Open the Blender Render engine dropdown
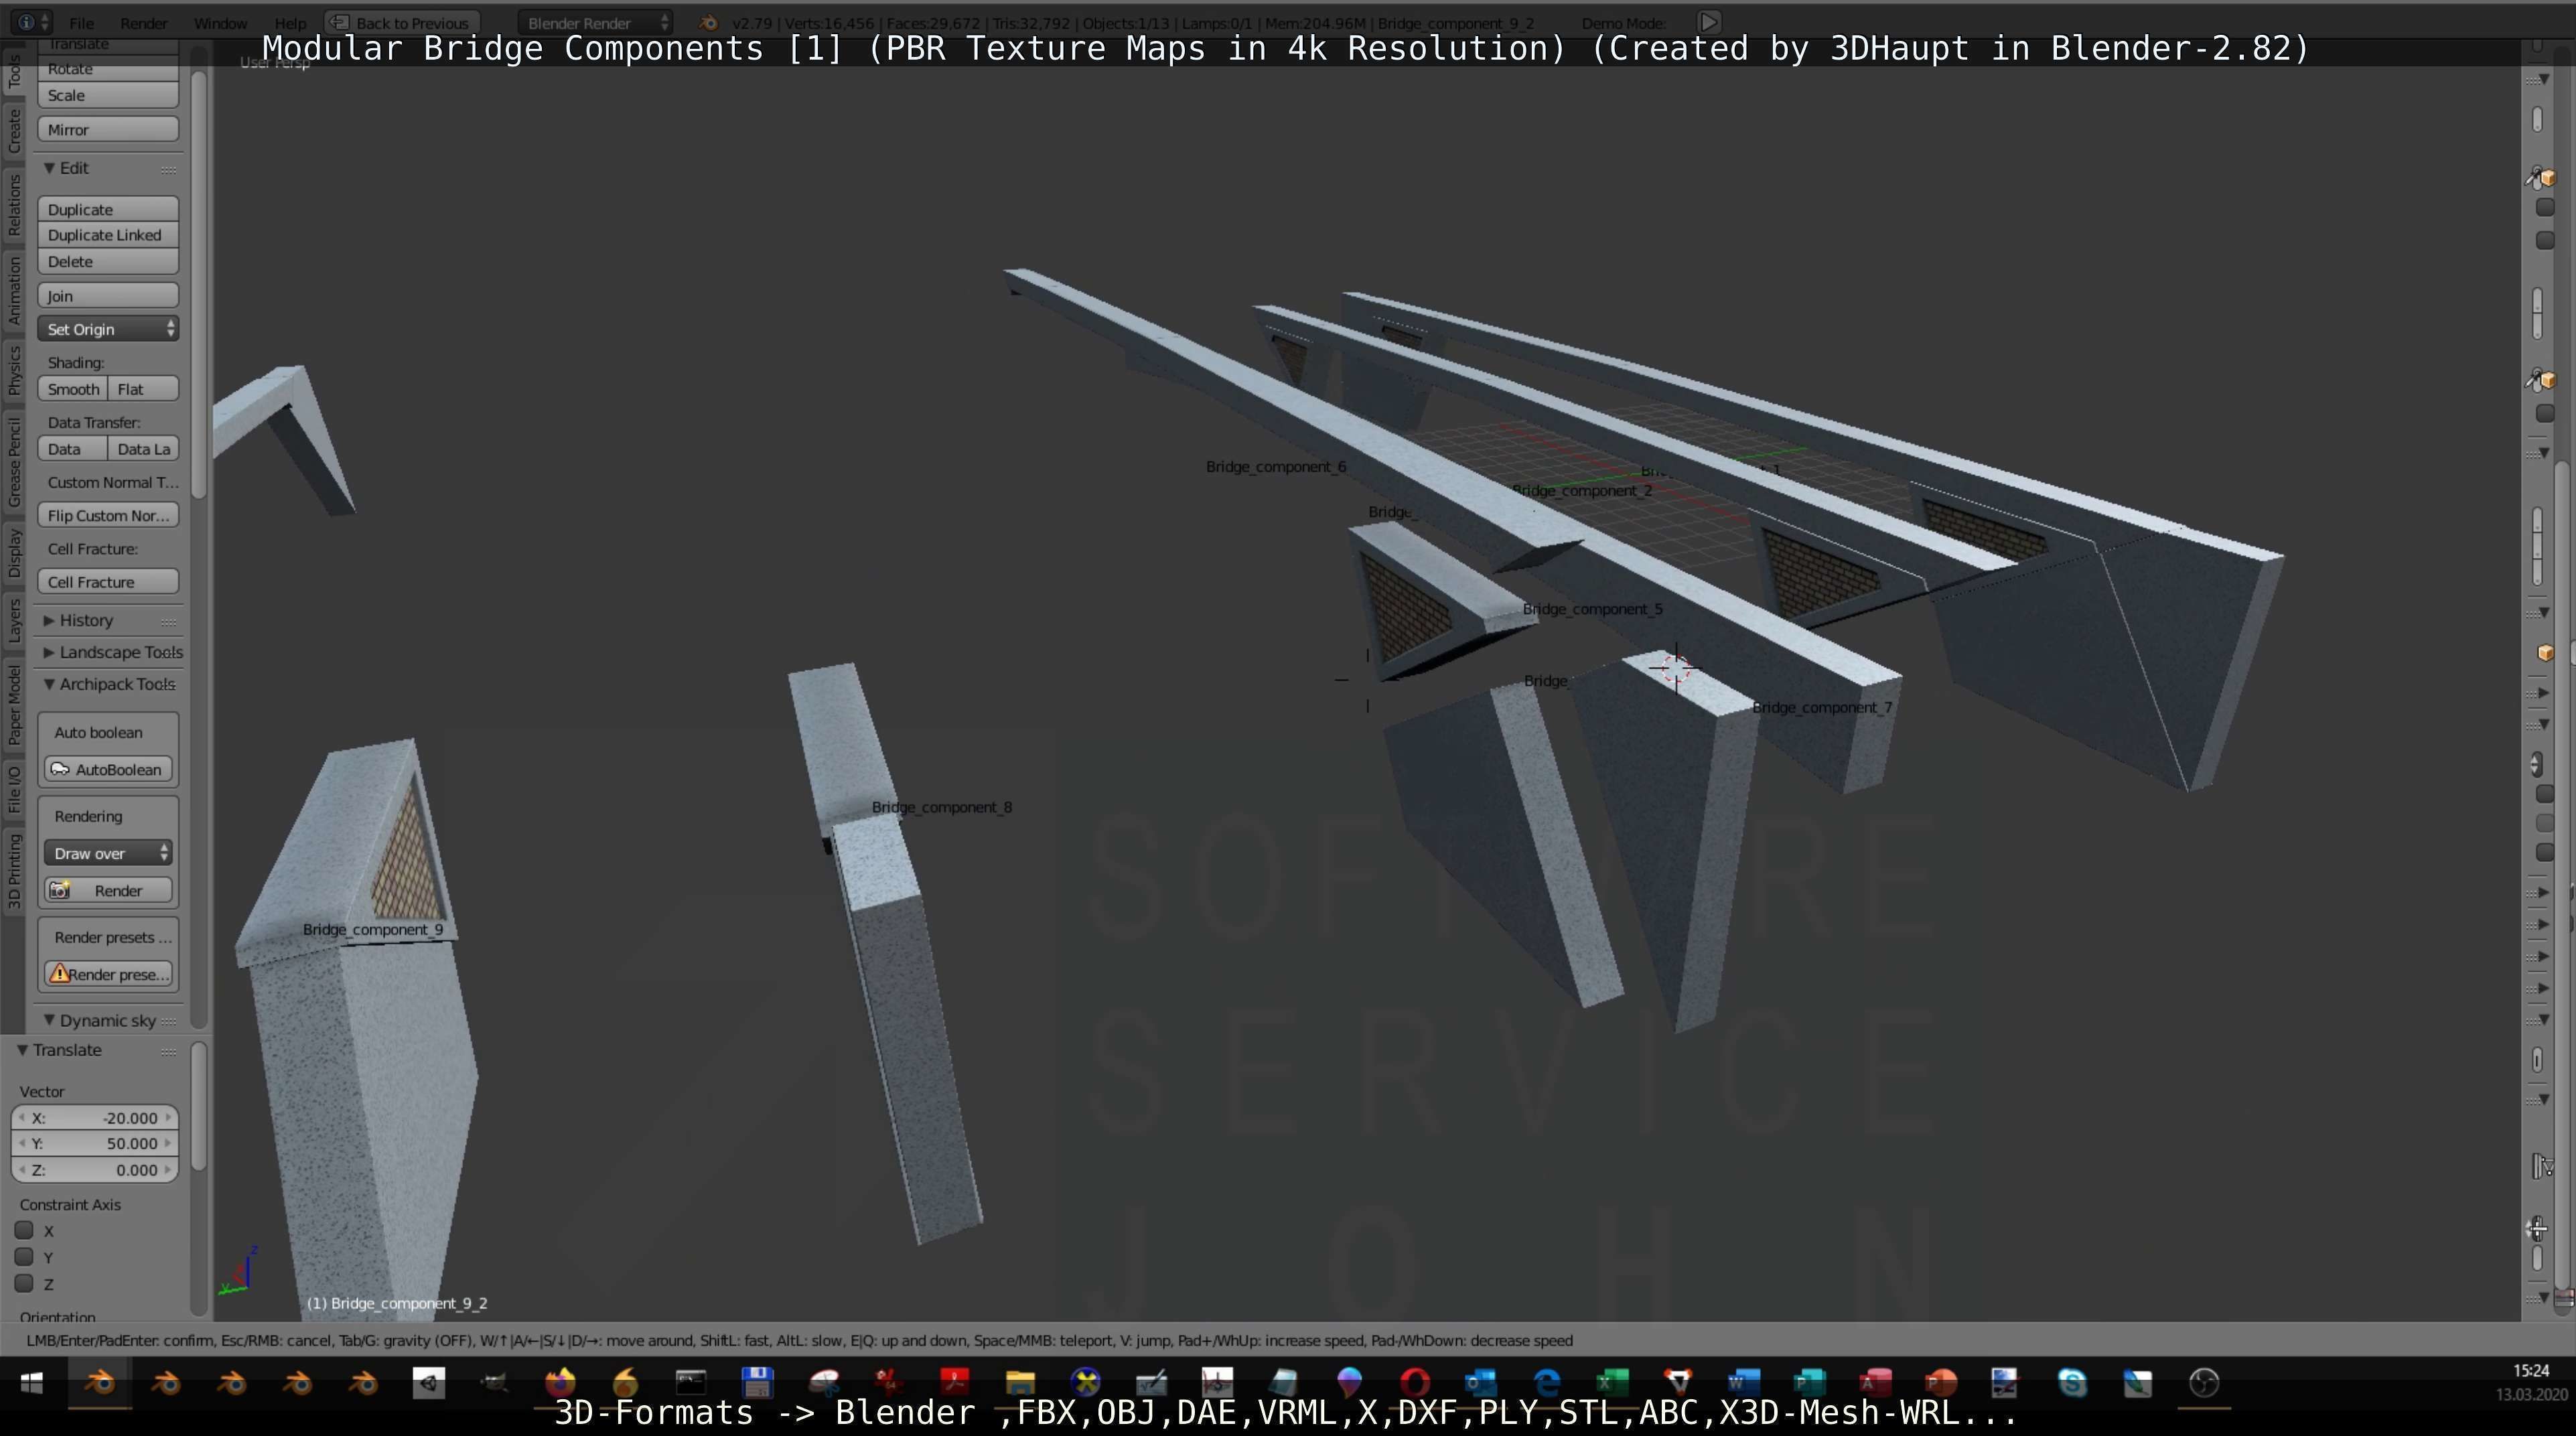 596,22
